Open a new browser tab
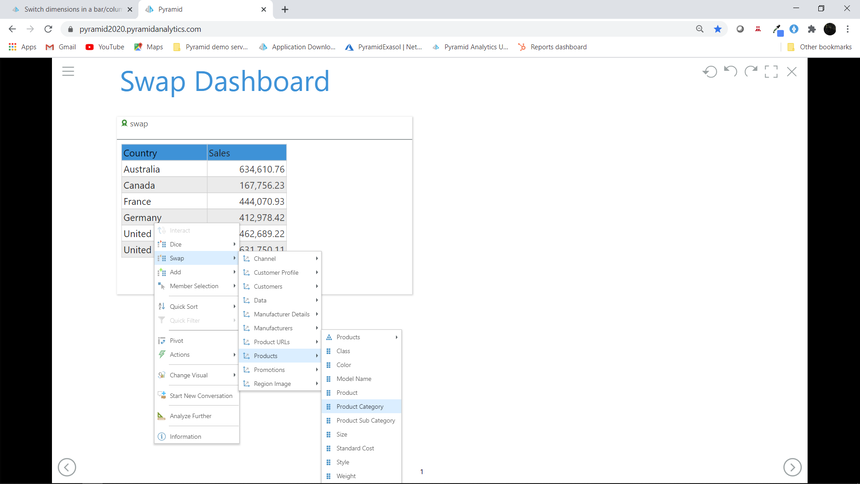 pyautogui.click(x=285, y=9)
